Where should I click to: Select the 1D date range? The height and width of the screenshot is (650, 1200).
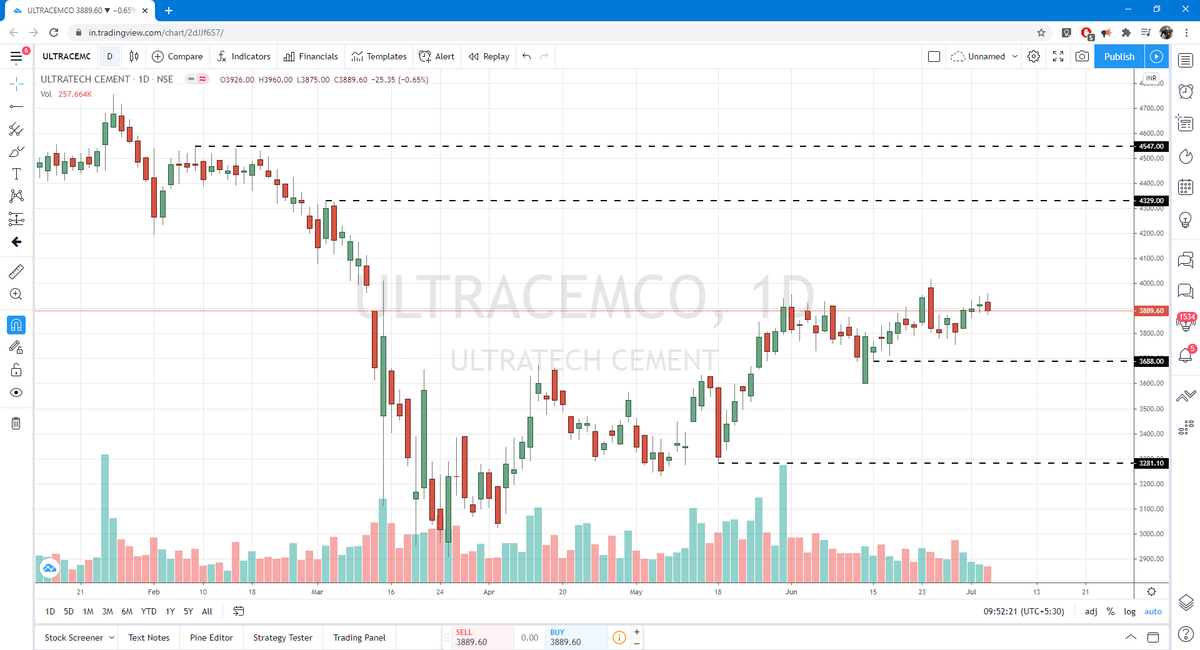coord(50,611)
